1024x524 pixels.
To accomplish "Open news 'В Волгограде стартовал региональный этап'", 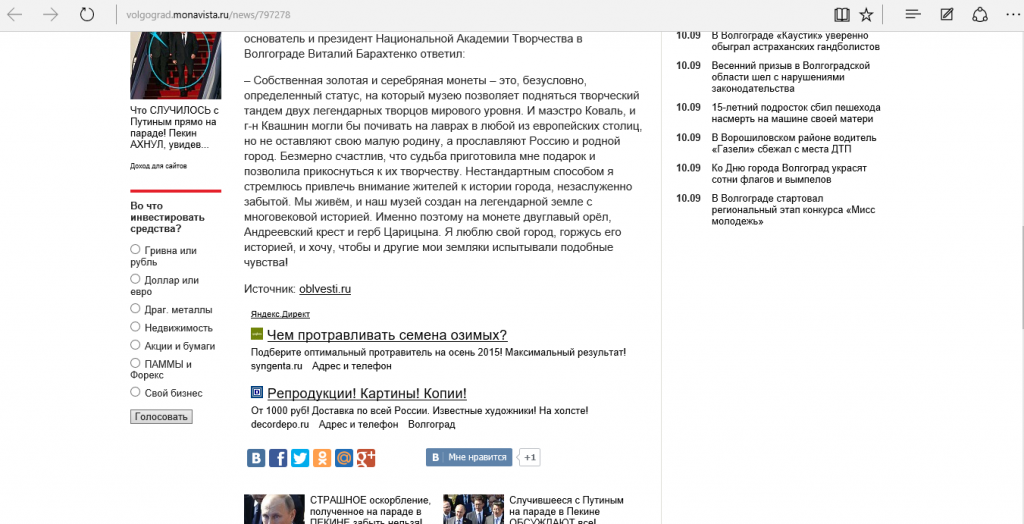I will 793,210.
